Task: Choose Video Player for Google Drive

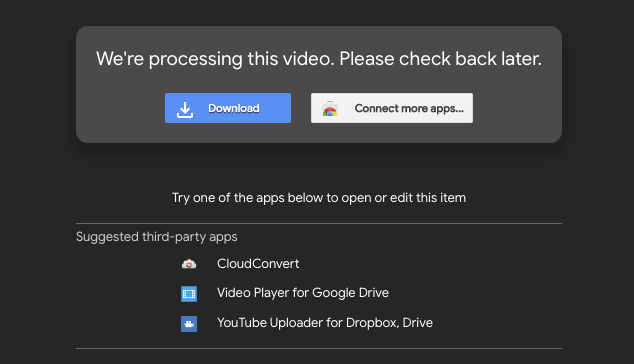Action: click(303, 293)
